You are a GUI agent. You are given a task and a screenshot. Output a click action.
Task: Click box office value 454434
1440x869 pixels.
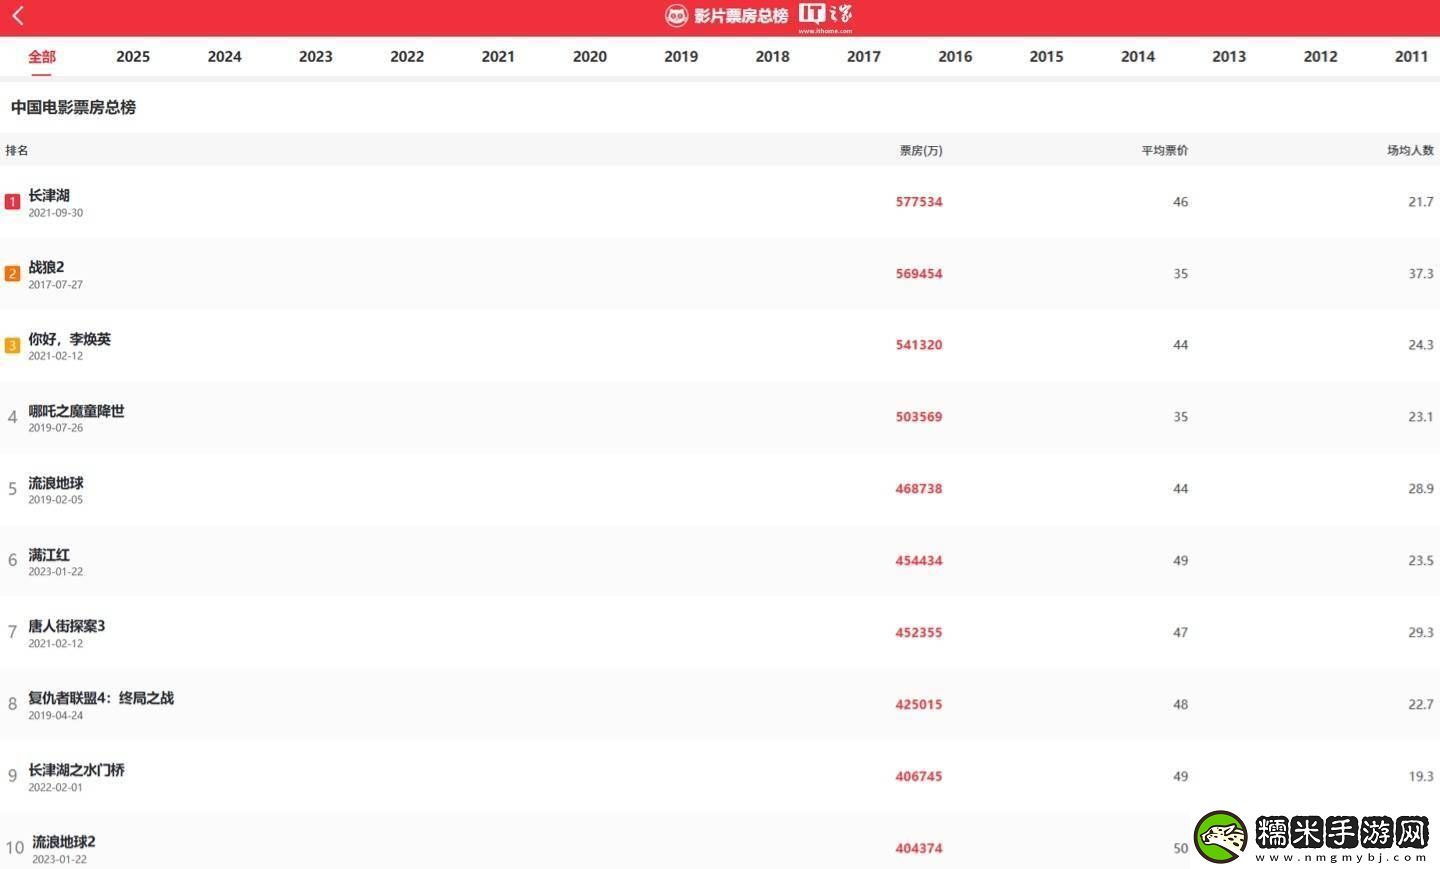click(919, 561)
